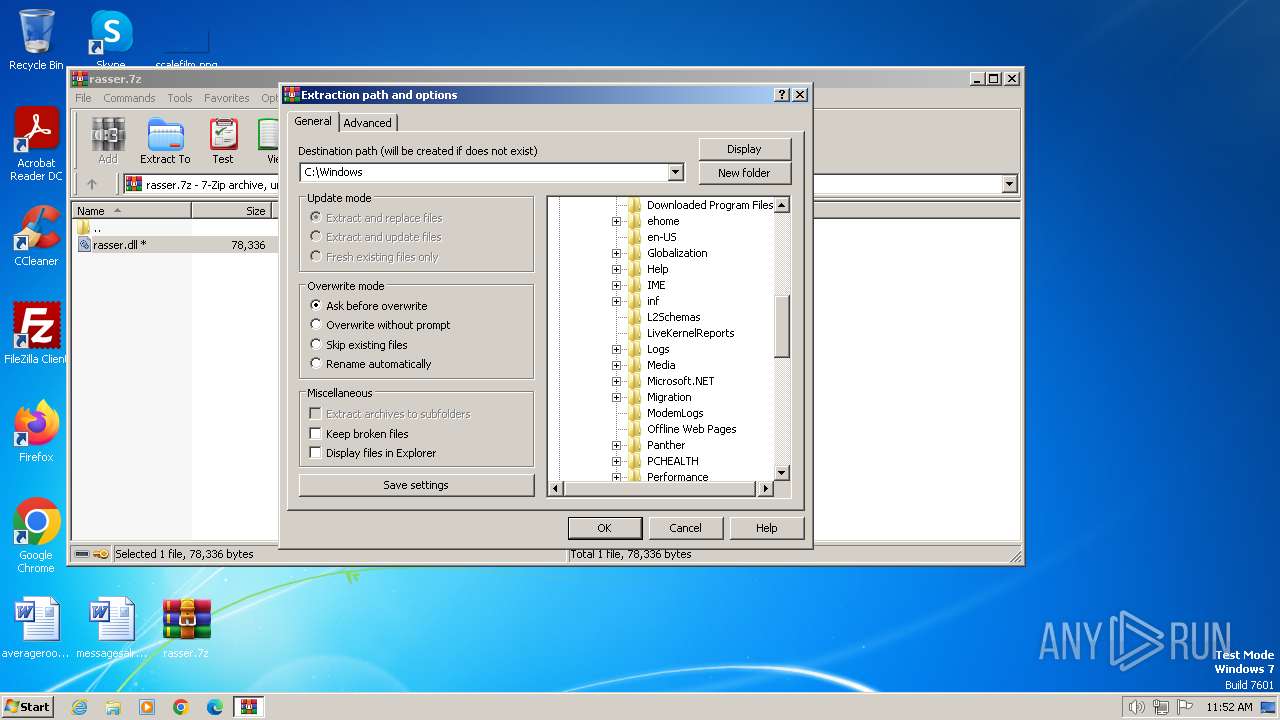Image resolution: width=1280 pixels, height=720 pixels.
Task: Expand the ehome folder node
Action: click(x=617, y=221)
